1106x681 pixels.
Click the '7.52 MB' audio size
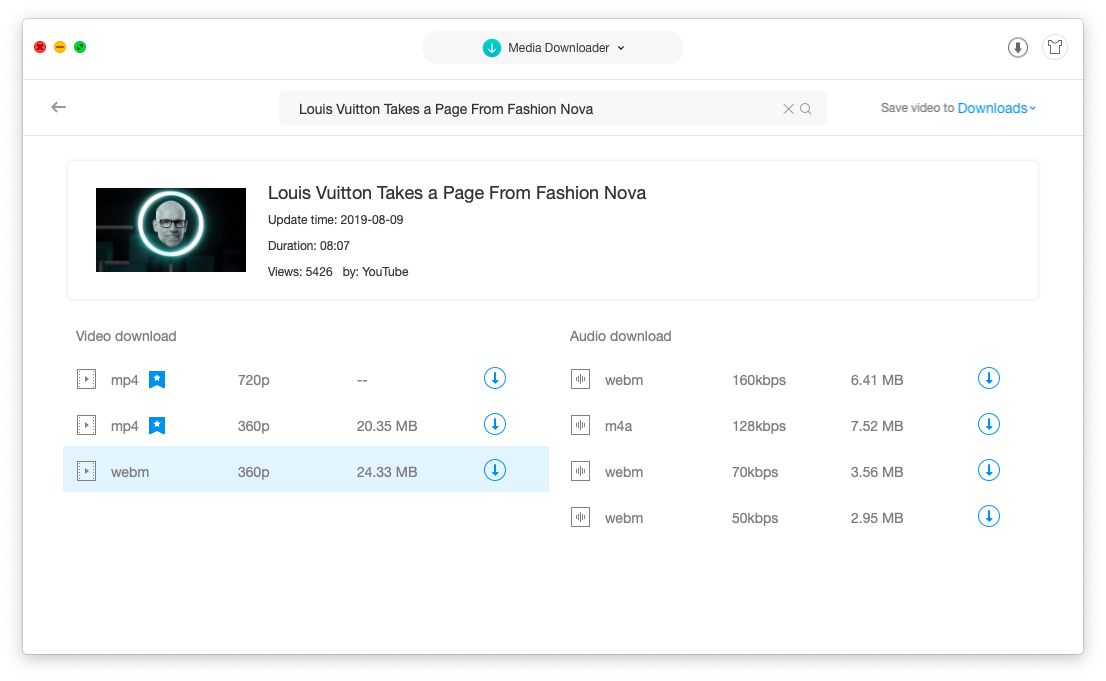[x=877, y=426]
